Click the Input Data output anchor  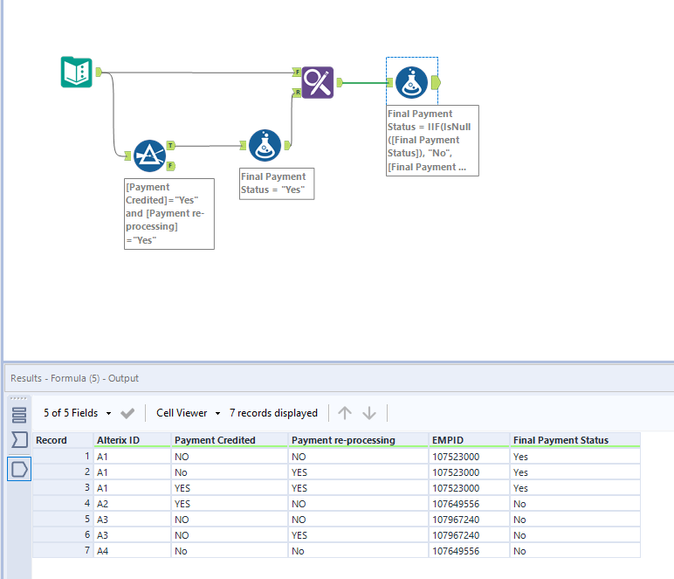[98, 72]
